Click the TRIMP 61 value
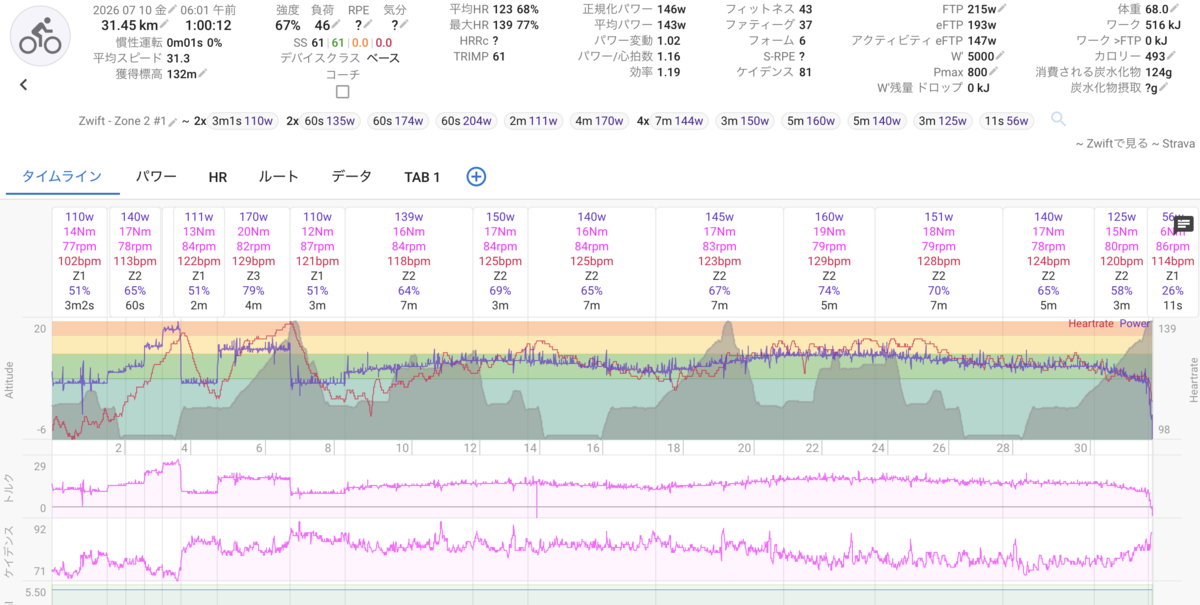 pyautogui.click(x=499, y=57)
